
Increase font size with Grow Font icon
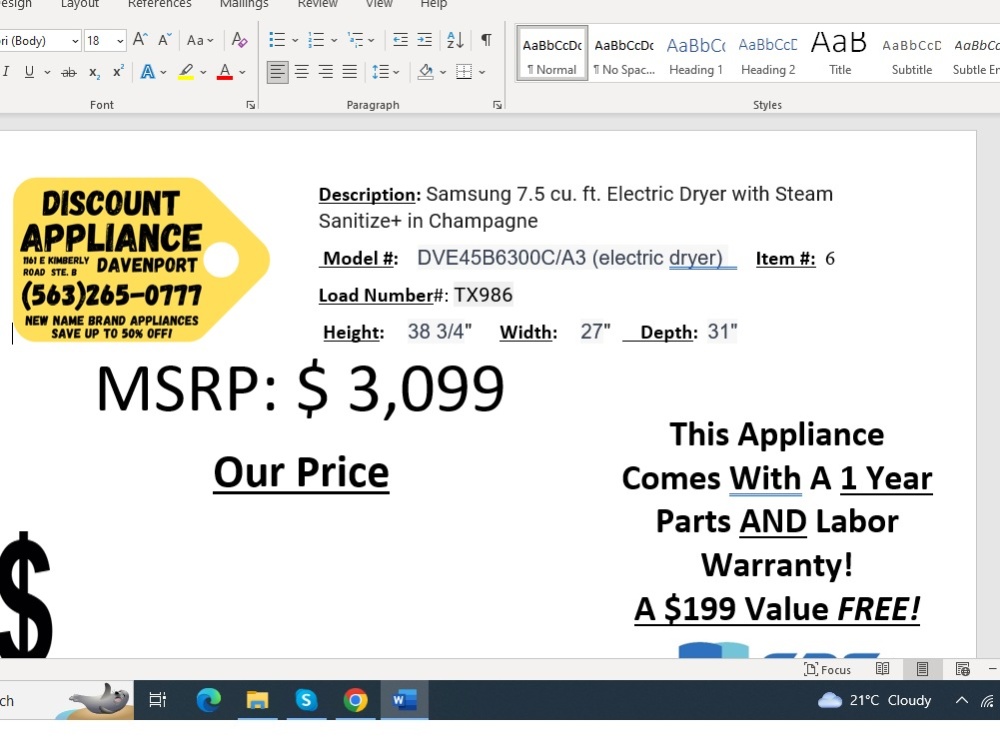pyautogui.click(x=140, y=40)
